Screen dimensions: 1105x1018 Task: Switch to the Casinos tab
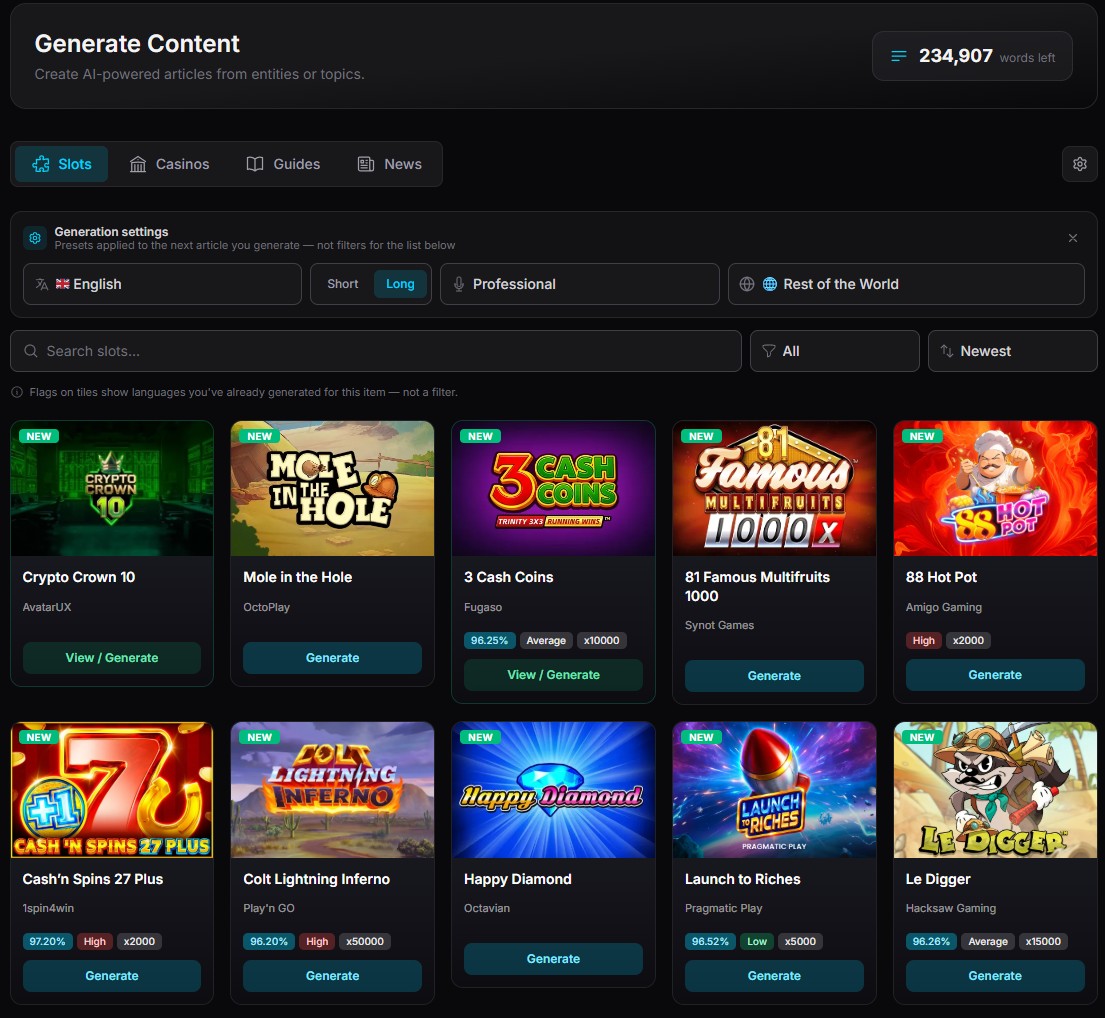coord(170,164)
